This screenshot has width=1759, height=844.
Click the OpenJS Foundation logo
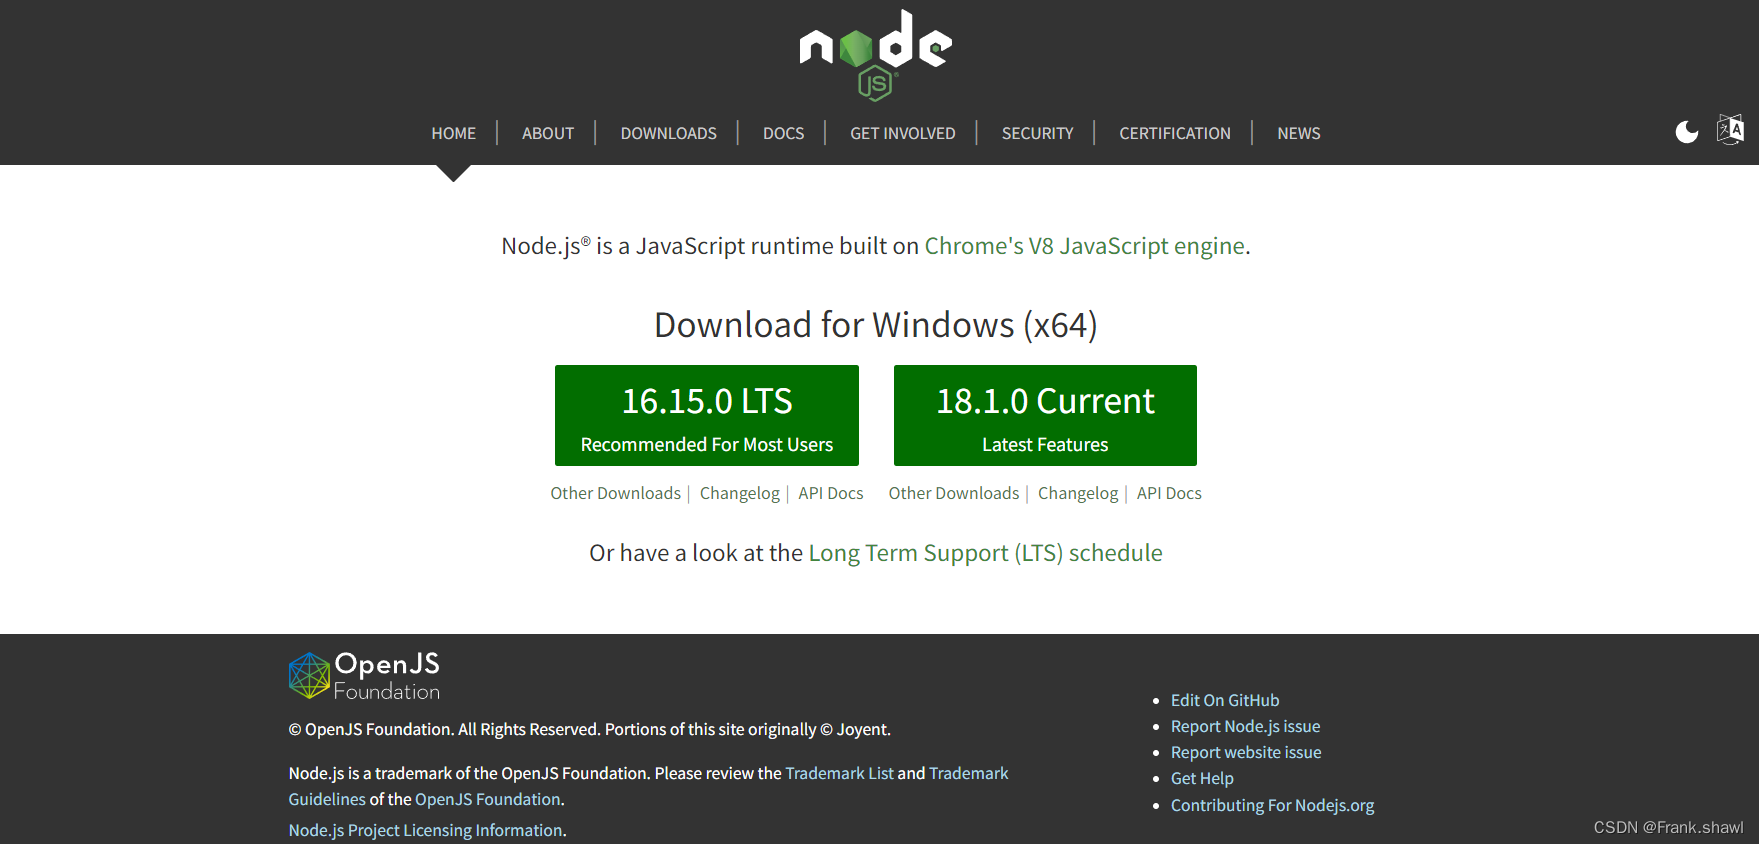pos(364,676)
